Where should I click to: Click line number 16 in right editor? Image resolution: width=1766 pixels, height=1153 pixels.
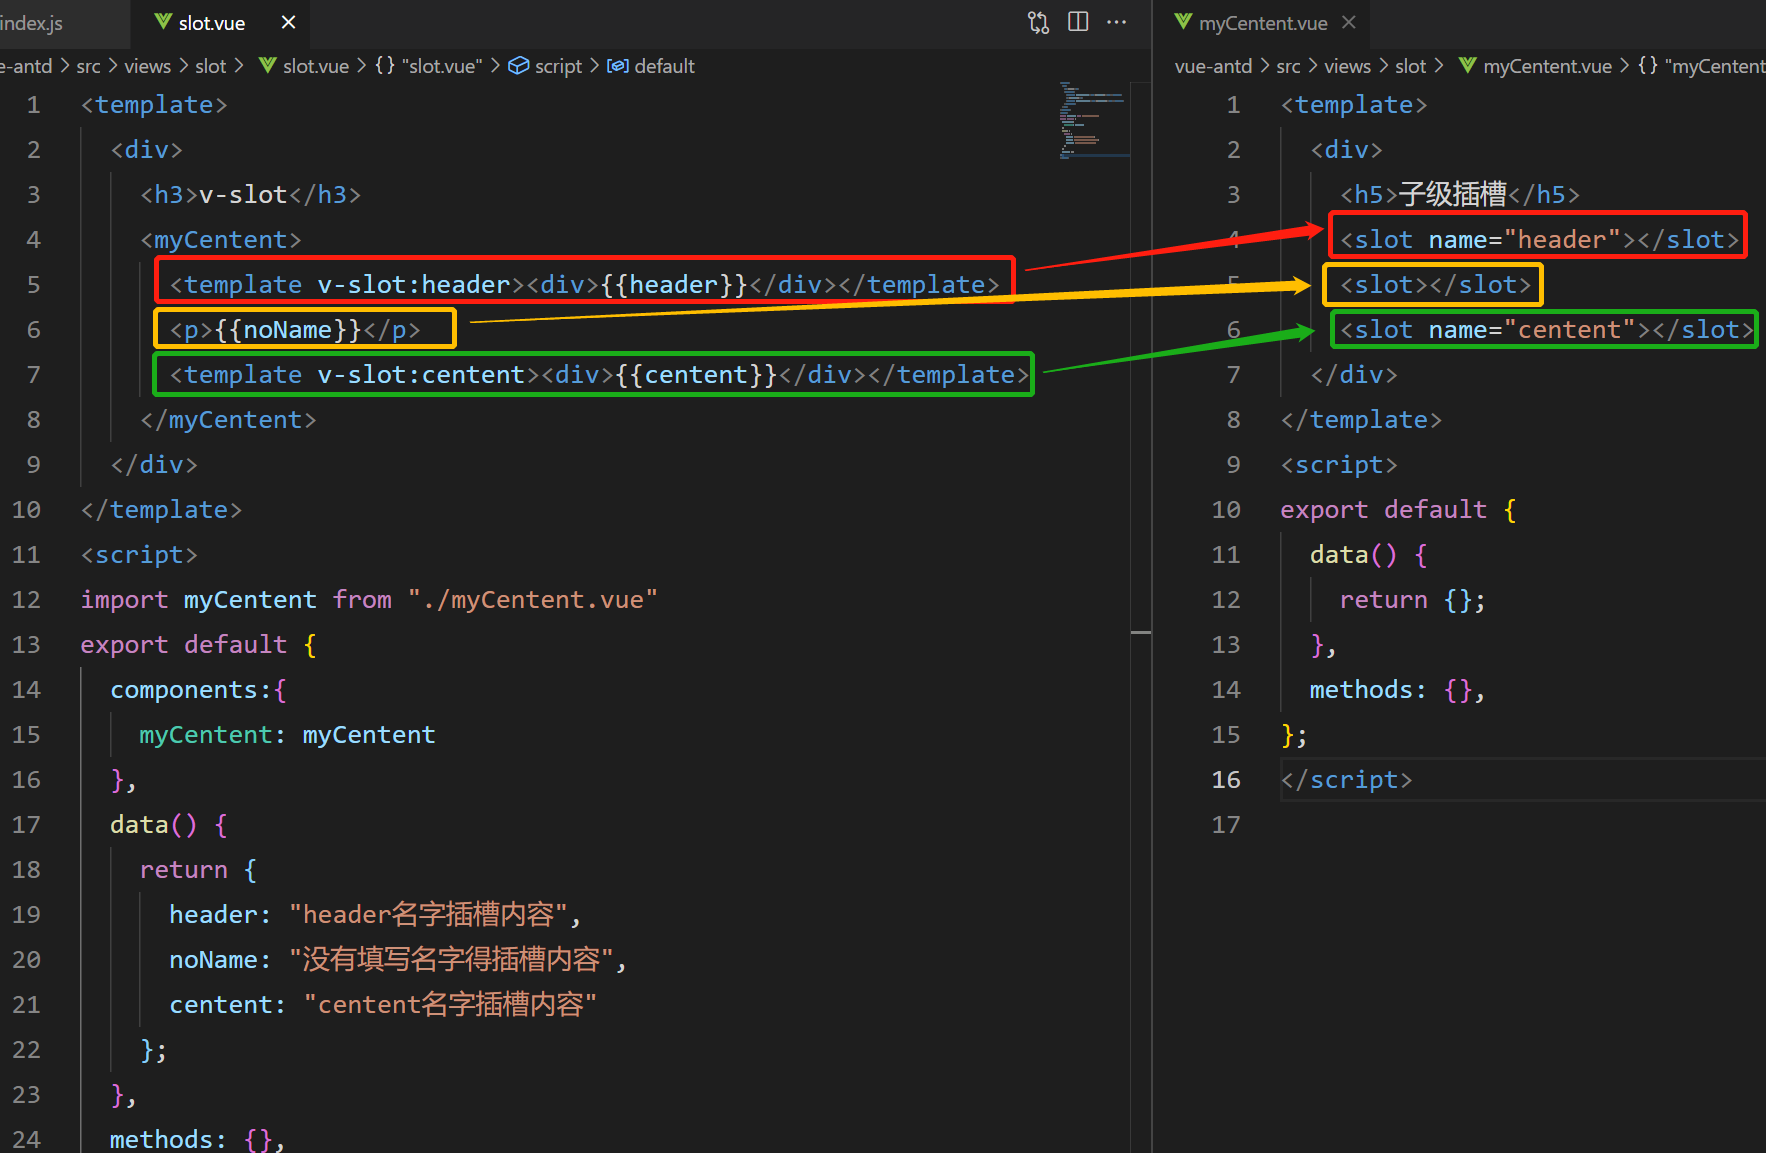(1226, 780)
